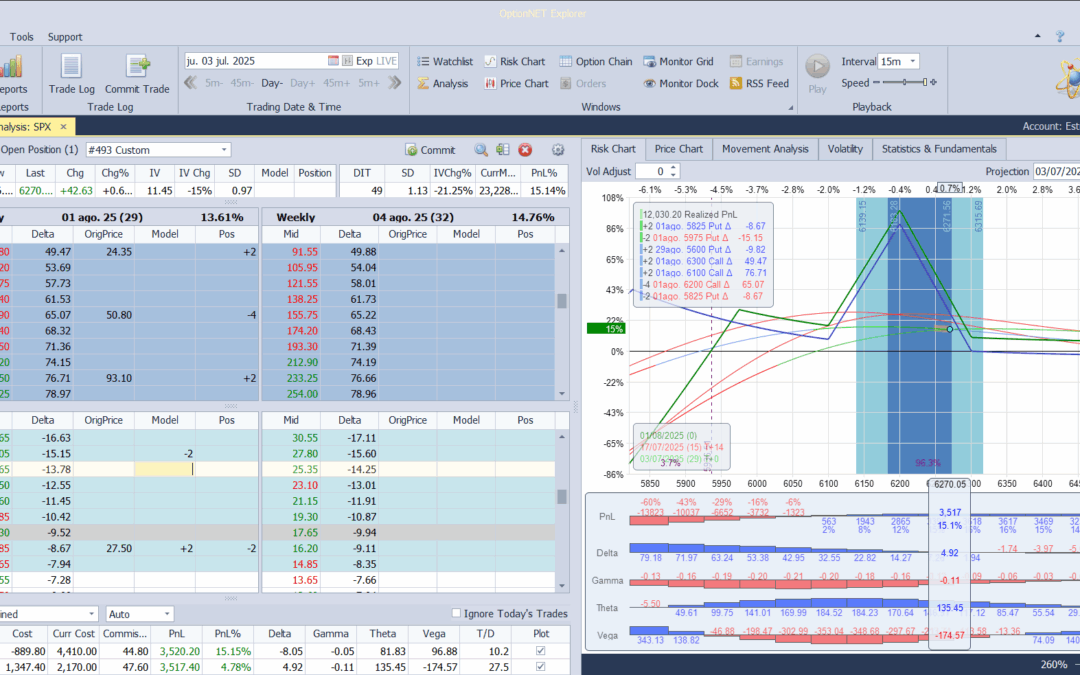Screen dimensions: 1080x675
Task: Click the 260% zoom level indicator
Action: pyautogui.click(x=1053, y=665)
